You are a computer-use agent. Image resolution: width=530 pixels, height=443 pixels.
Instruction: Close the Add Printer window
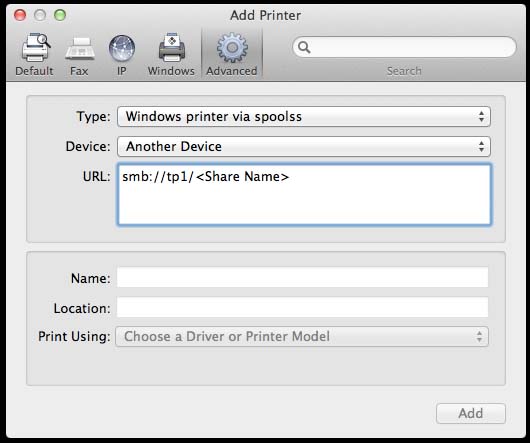tap(20, 15)
